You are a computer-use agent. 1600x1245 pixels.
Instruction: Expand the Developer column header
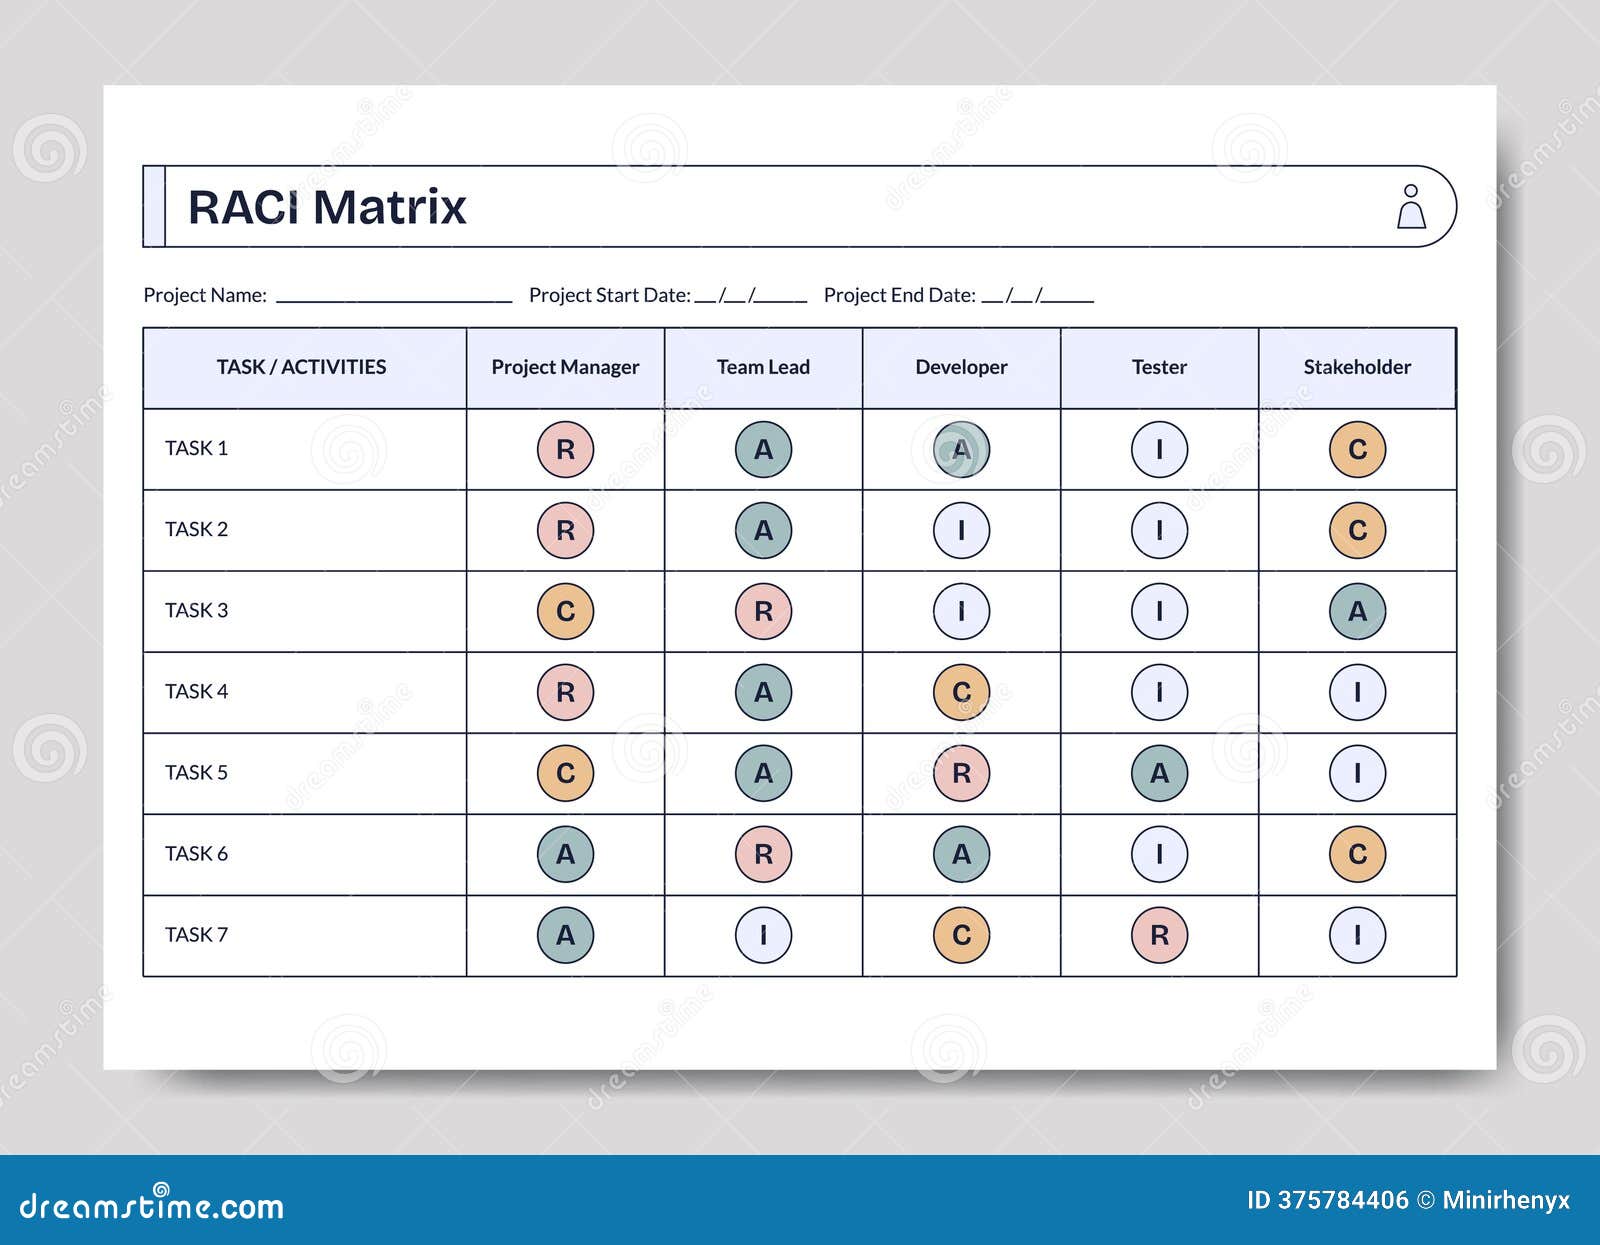961,367
